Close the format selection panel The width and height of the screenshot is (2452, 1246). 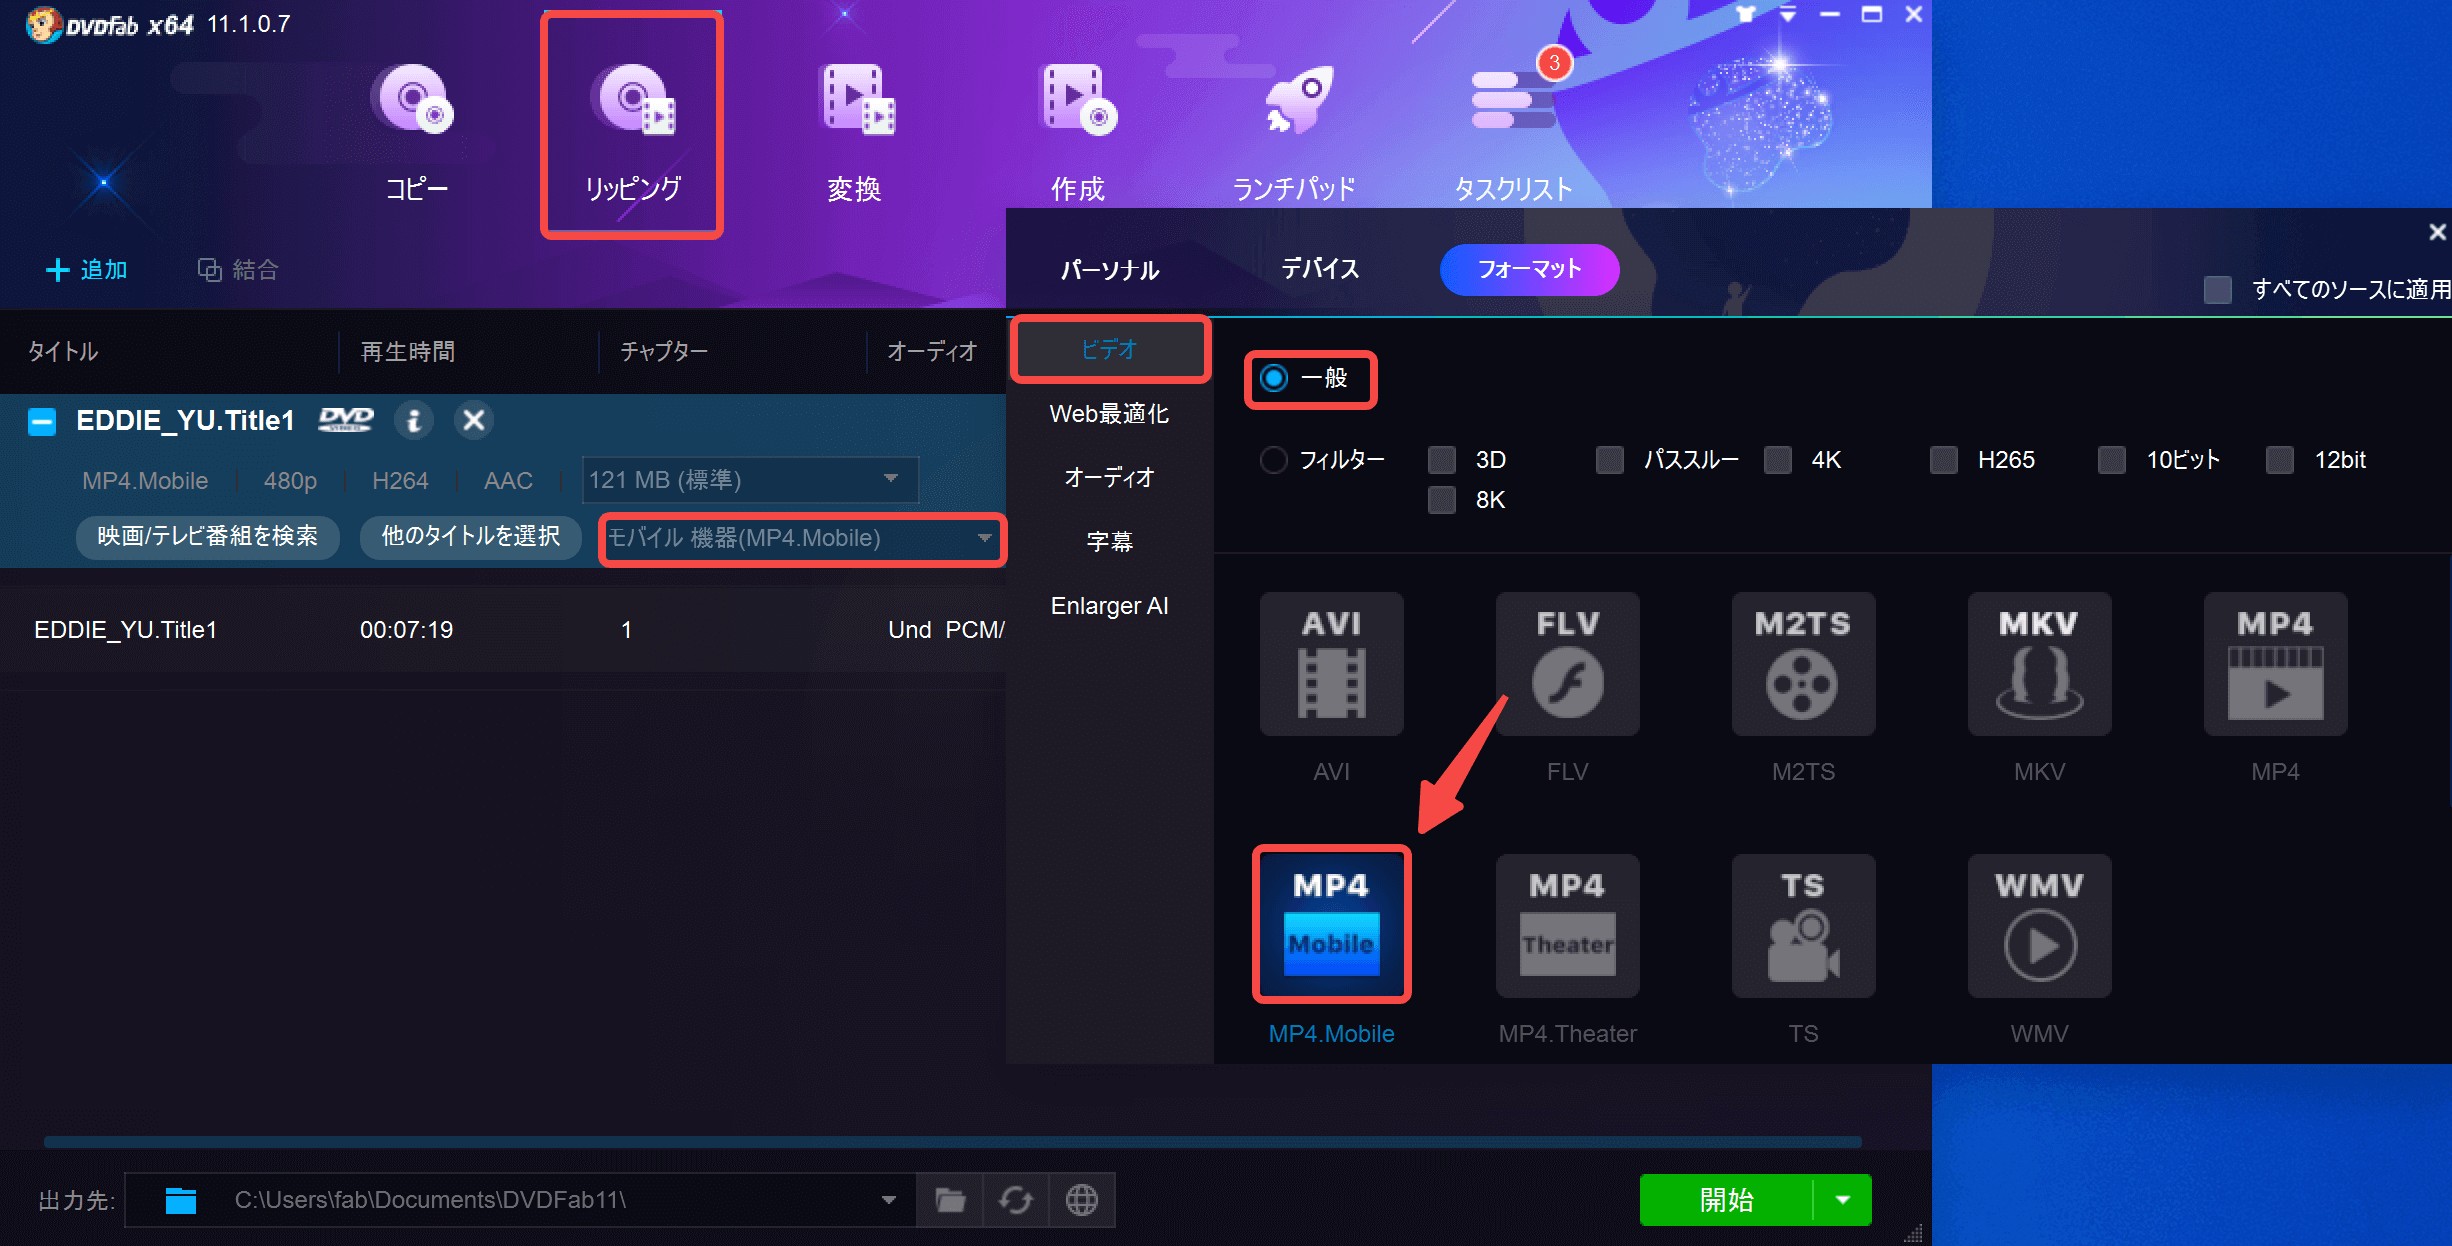(2437, 232)
